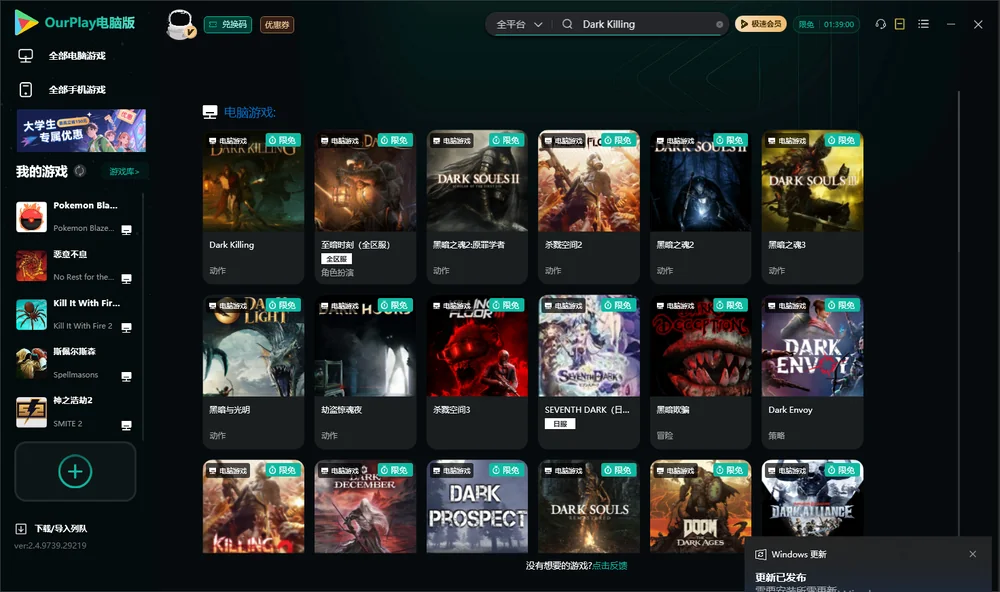This screenshot has width=1000, height=592.
Task: Open Kill It With Fire 2 entry
Action: tap(75, 314)
